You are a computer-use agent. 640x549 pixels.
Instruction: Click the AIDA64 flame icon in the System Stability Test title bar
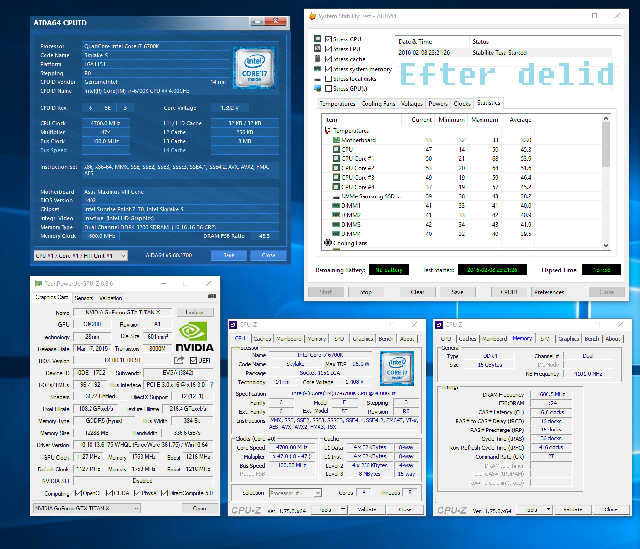(x=313, y=16)
